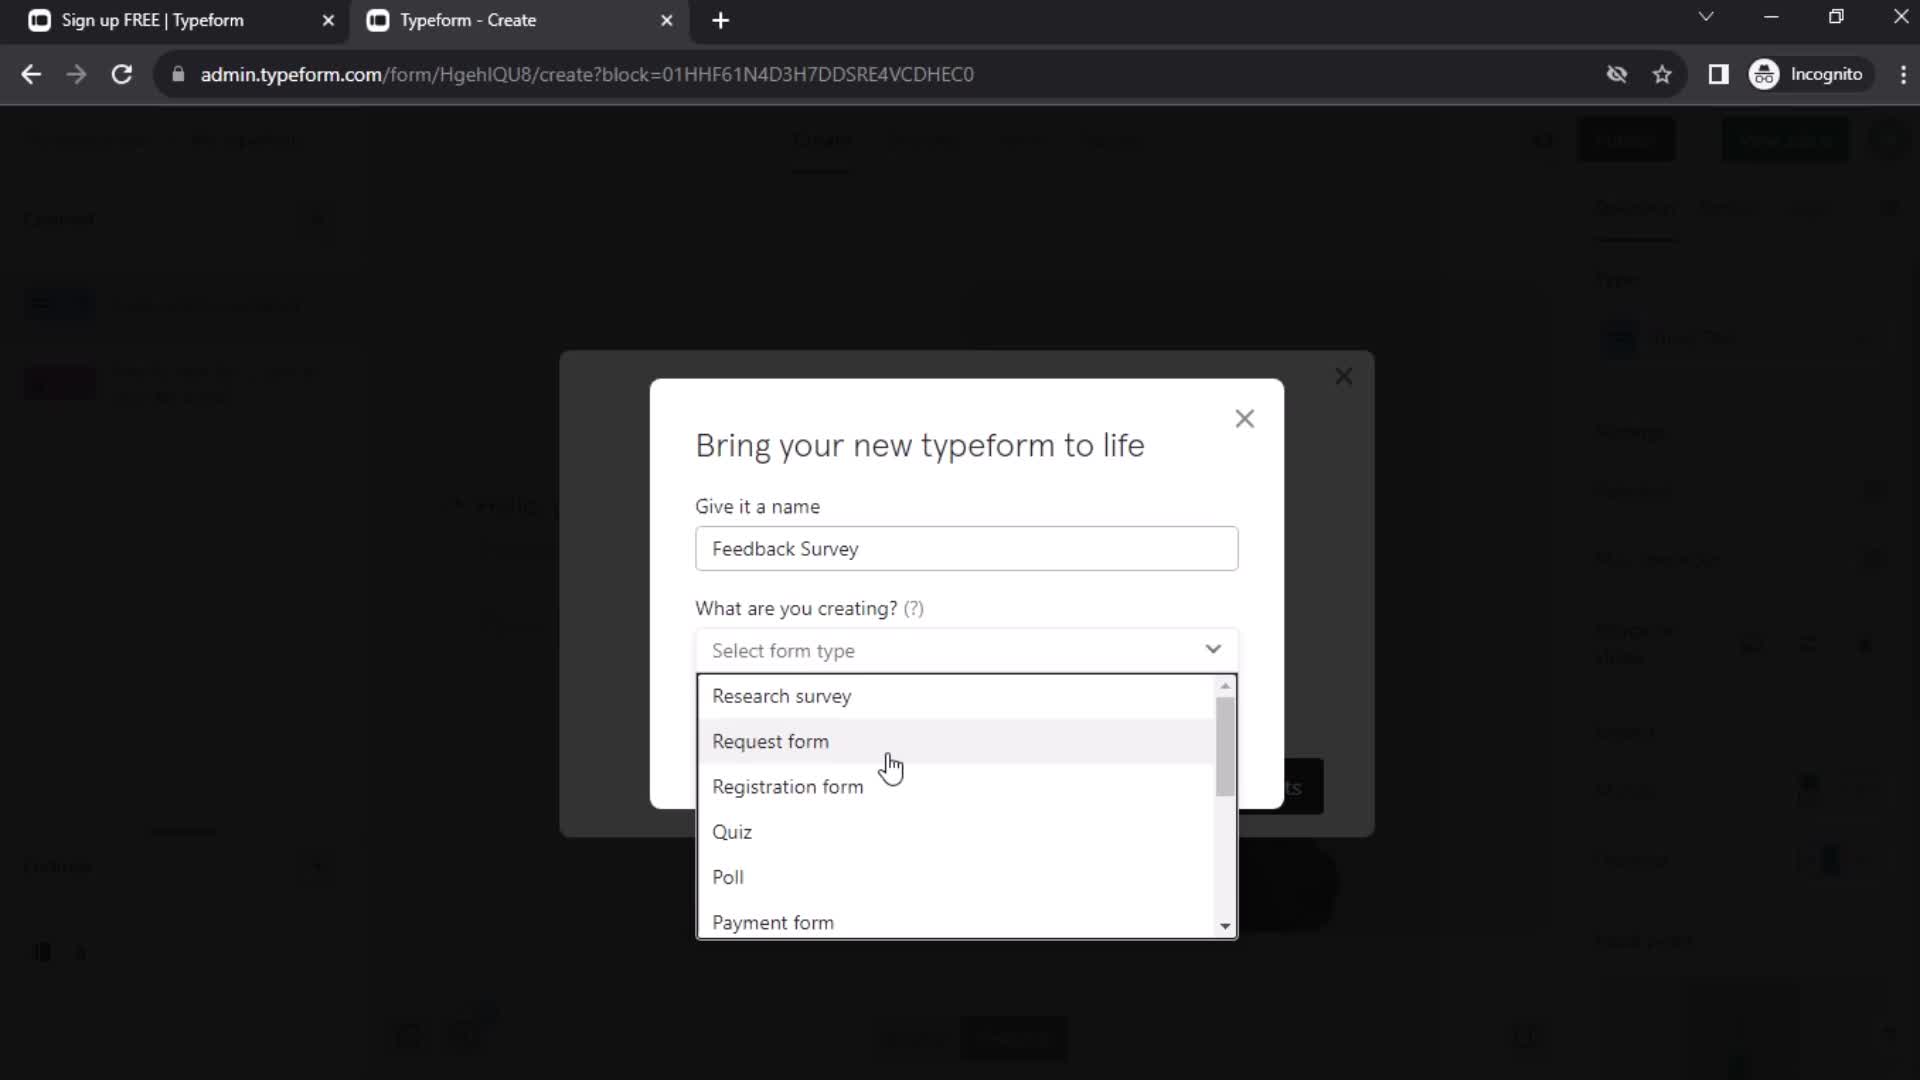
Task: Click the Typeform admin favicon icon
Action: (x=381, y=20)
